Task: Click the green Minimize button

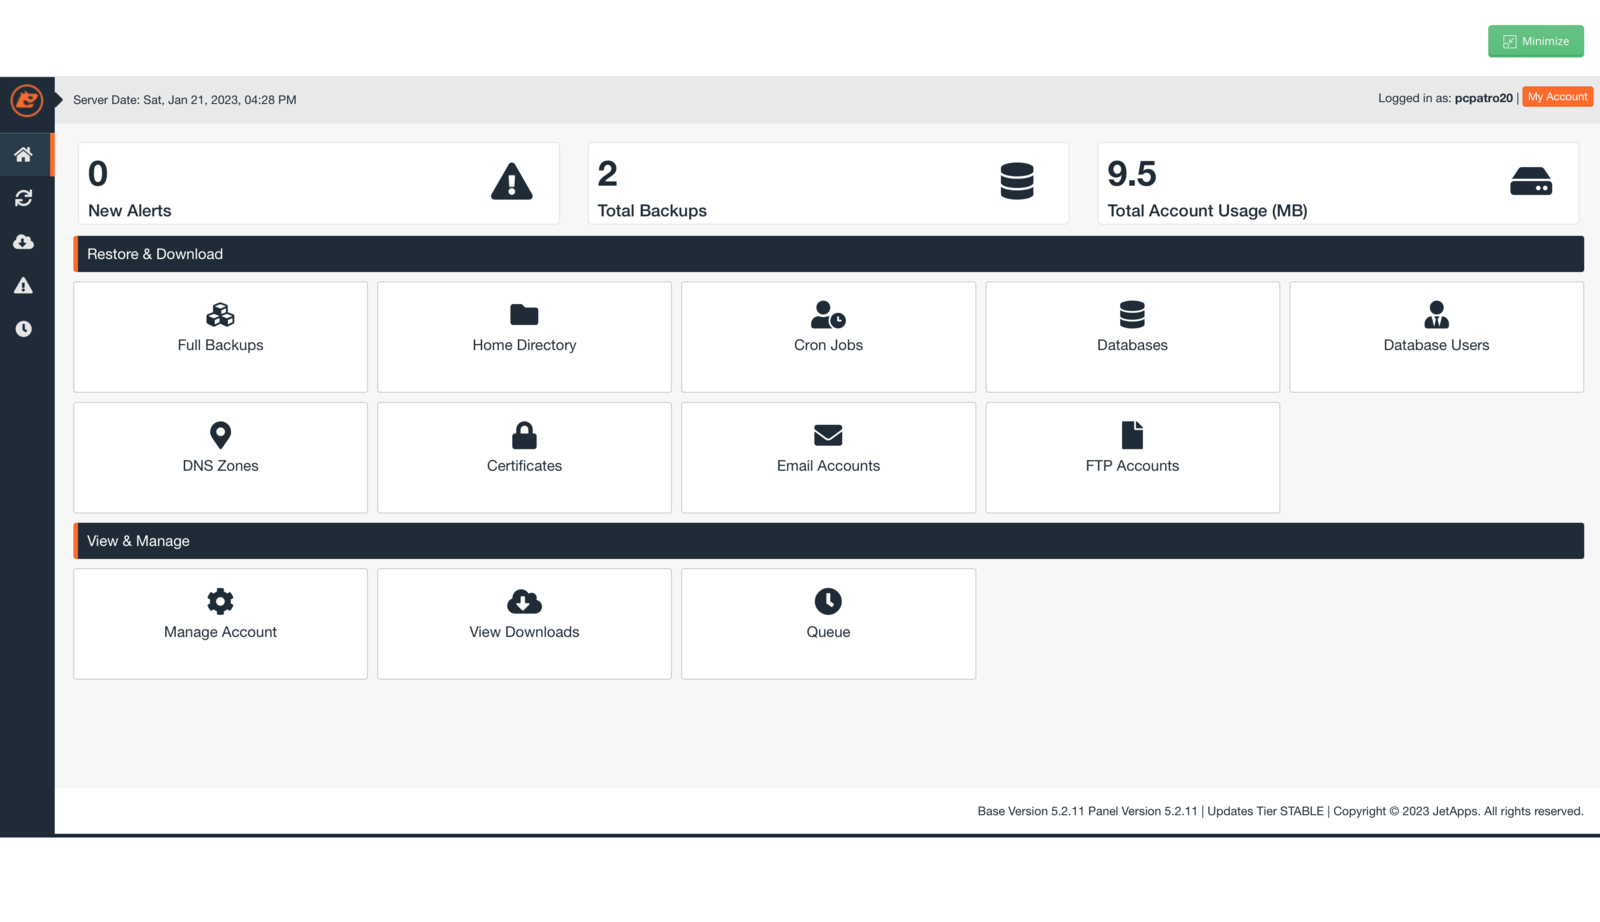Action: [x=1535, y=41]
